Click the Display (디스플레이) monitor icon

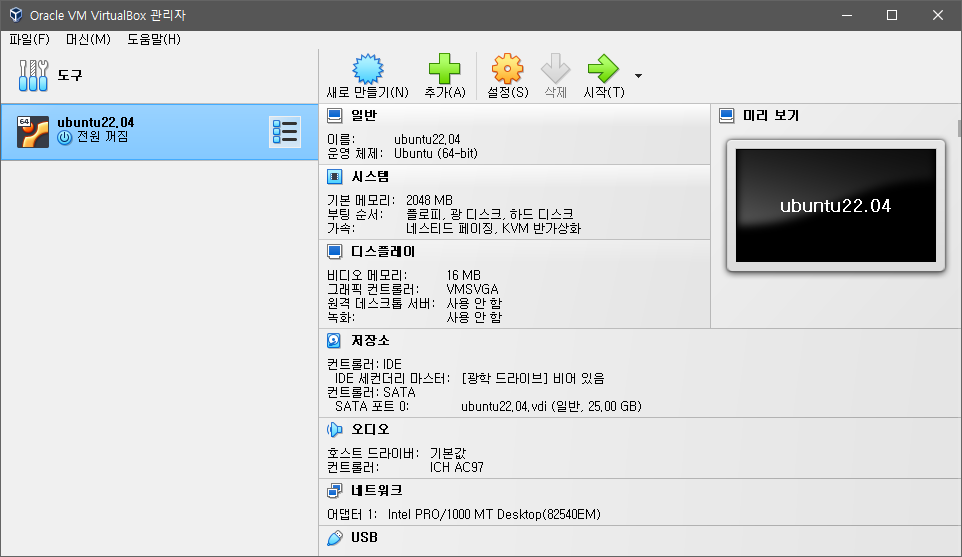334,252
